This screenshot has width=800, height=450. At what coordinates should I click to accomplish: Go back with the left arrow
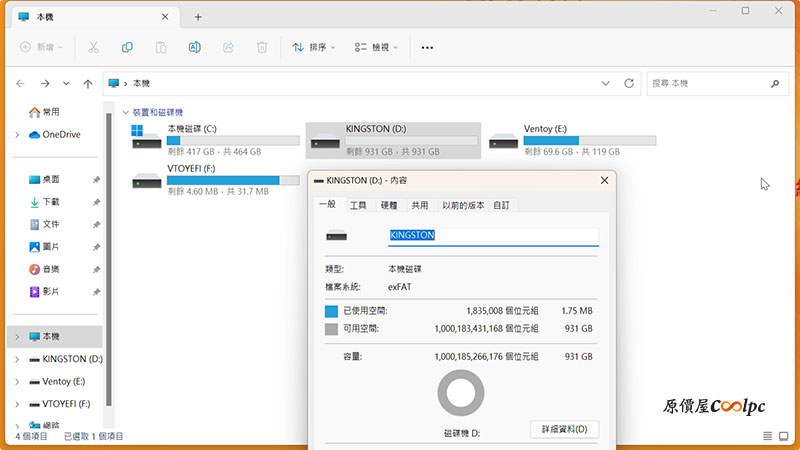point(20,83)
